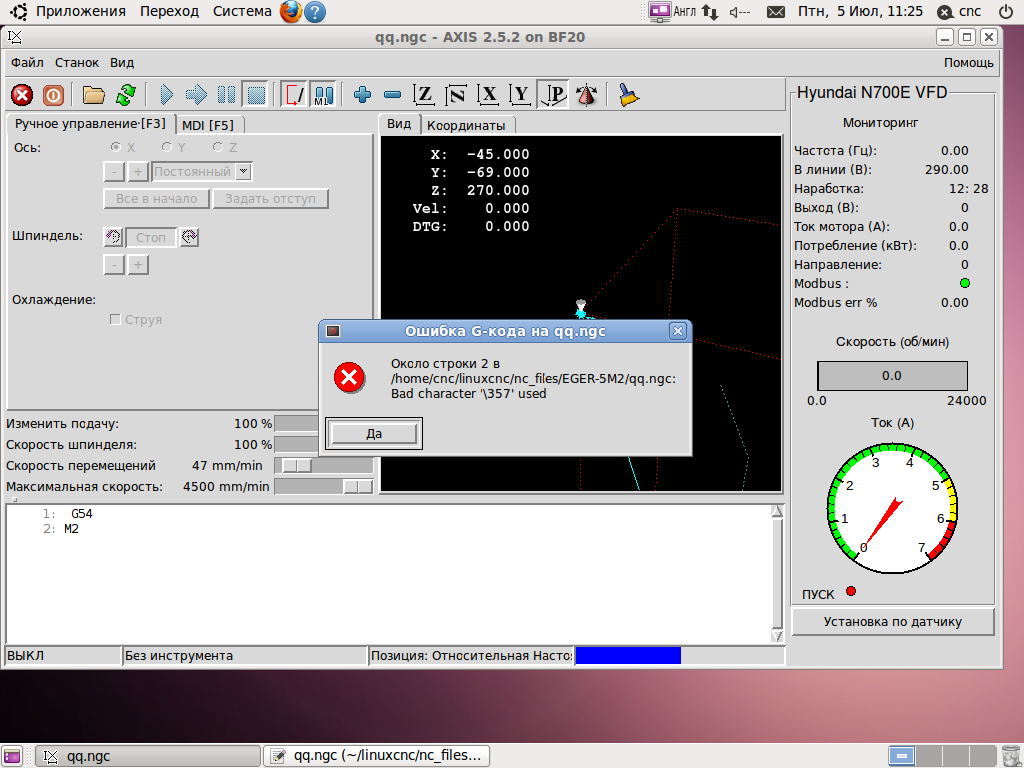Stop program execution square icon
Viewport: 1024px width, 768px height.
point(256,95)
